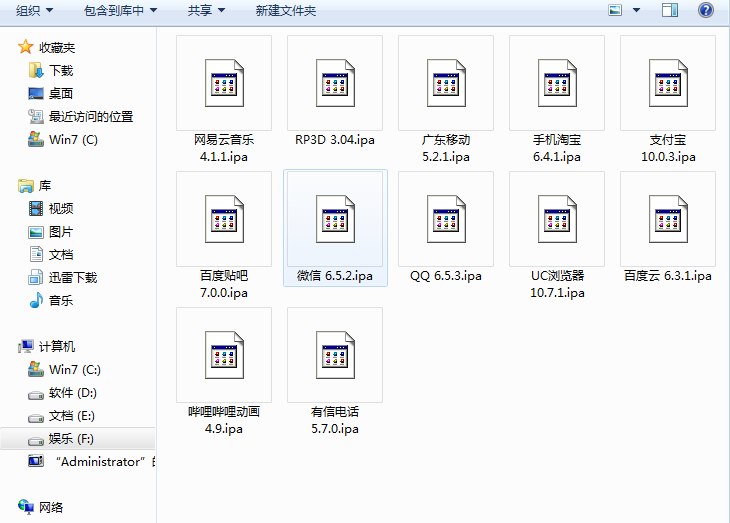Click the 下载 folder icon
Viewport: 730px width, 523px height.
tap(36, 70)
